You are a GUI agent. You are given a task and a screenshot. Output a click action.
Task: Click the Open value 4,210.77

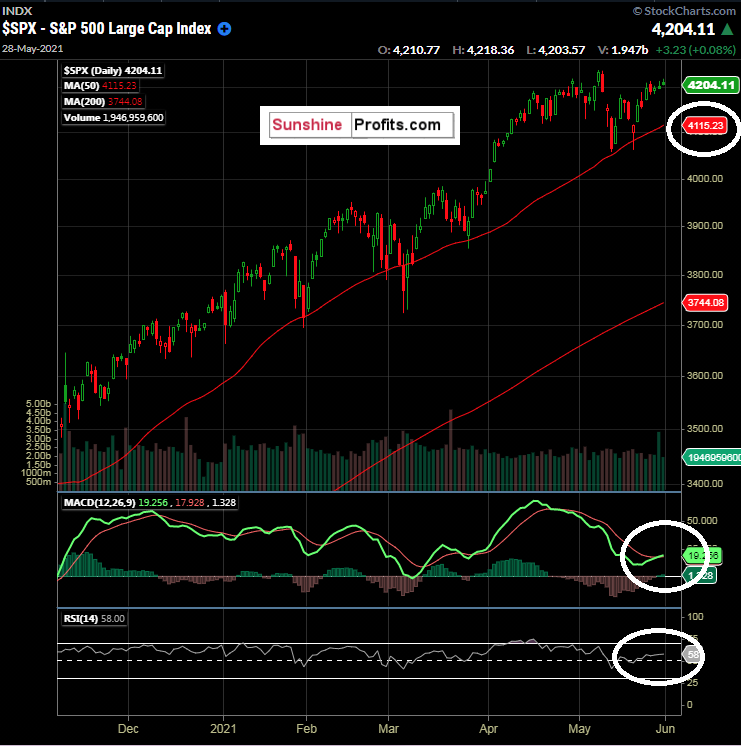pos(416,50)
